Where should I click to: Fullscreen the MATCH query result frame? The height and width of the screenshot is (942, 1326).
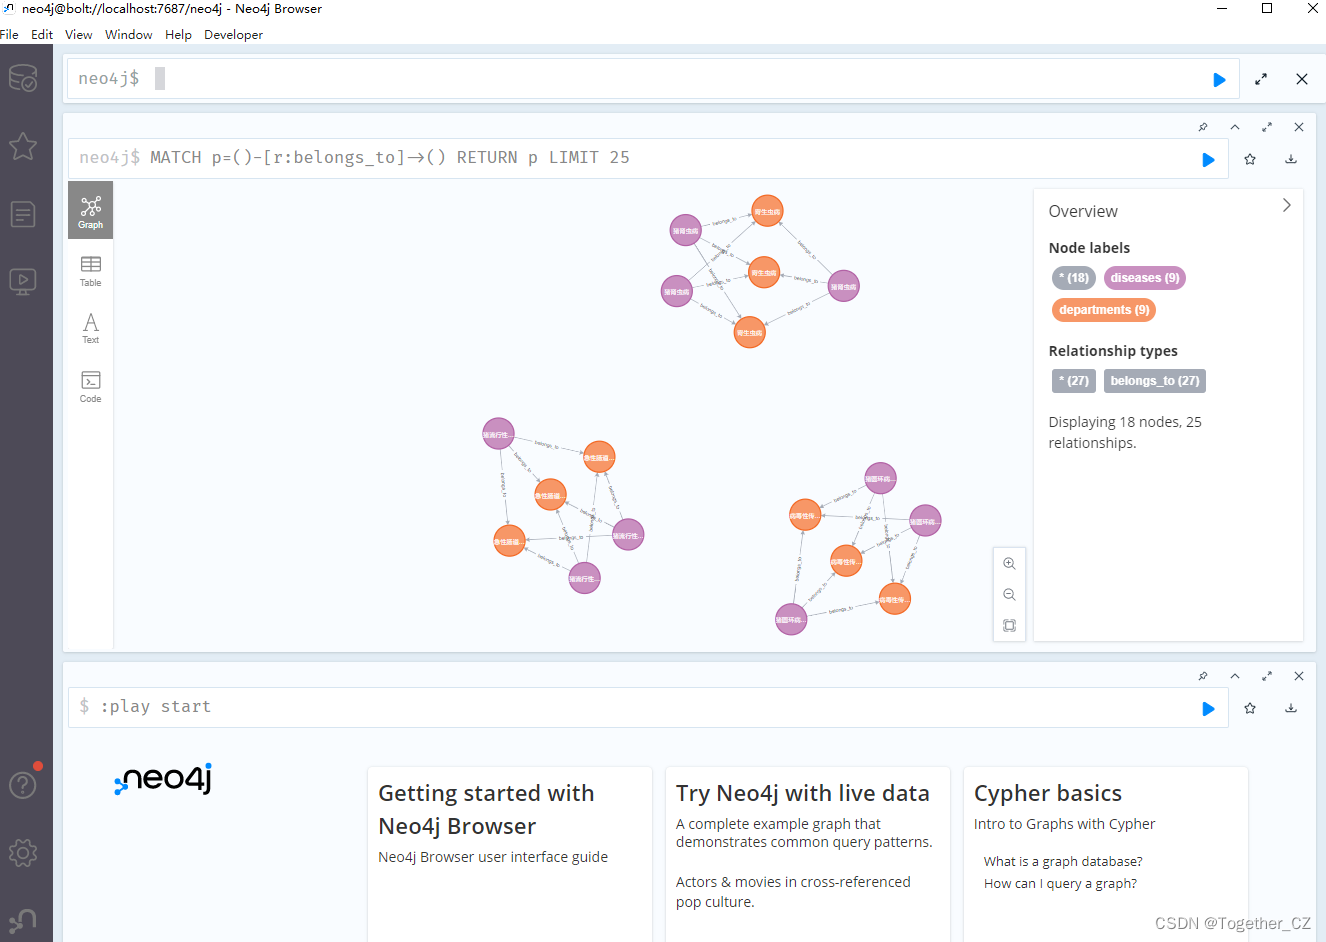(1267, 127)
